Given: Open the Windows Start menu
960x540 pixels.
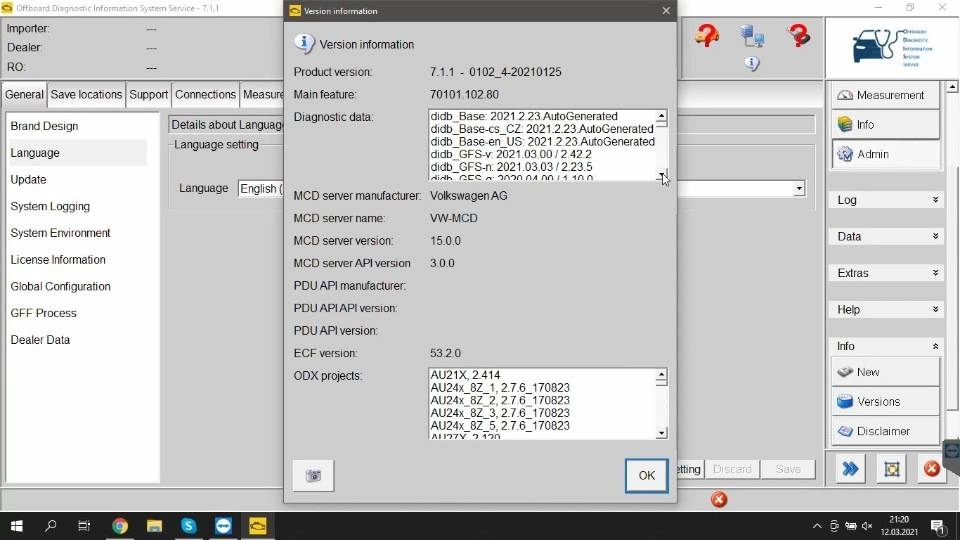Looking at the screenshot, I should (17, 526).
